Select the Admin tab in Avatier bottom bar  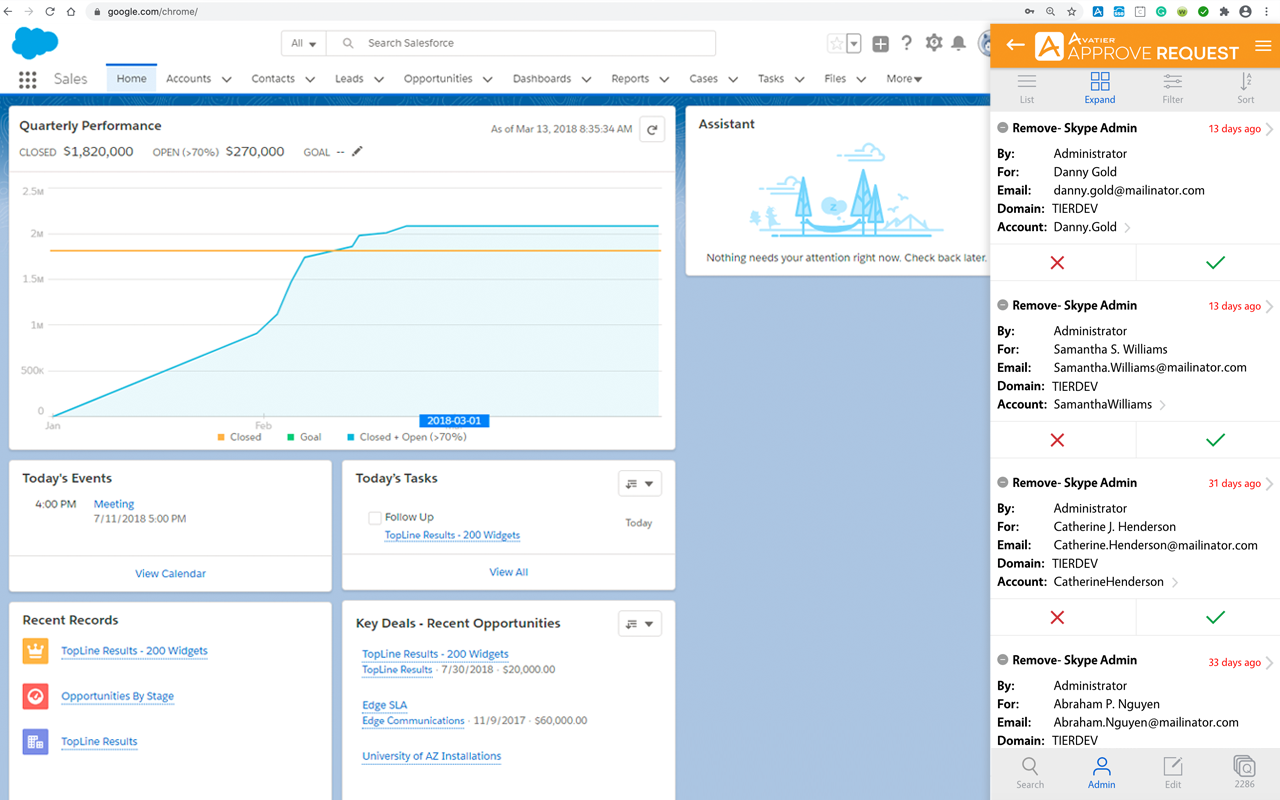coord(1101,773)
